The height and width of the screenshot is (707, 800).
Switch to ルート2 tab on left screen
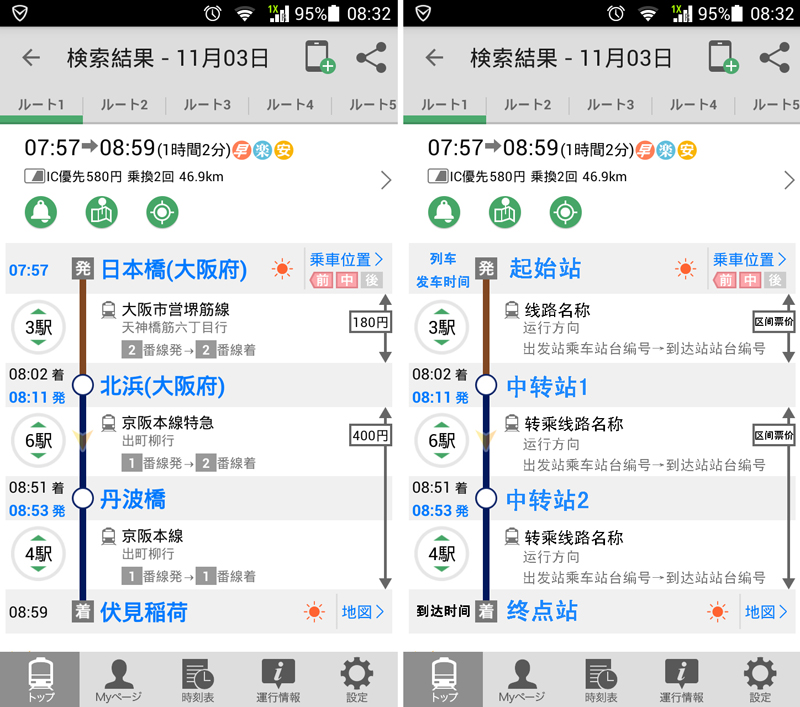point(124,105)
